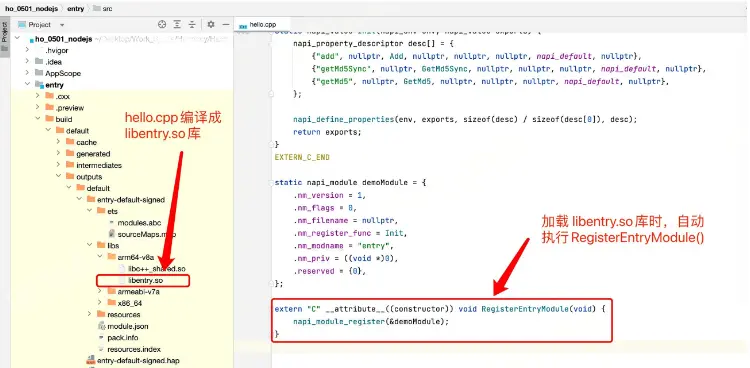Image resolution: width=750 pixels, height=368 pixels.
Task: Click the intermediates folder icon
Action: 69,165
